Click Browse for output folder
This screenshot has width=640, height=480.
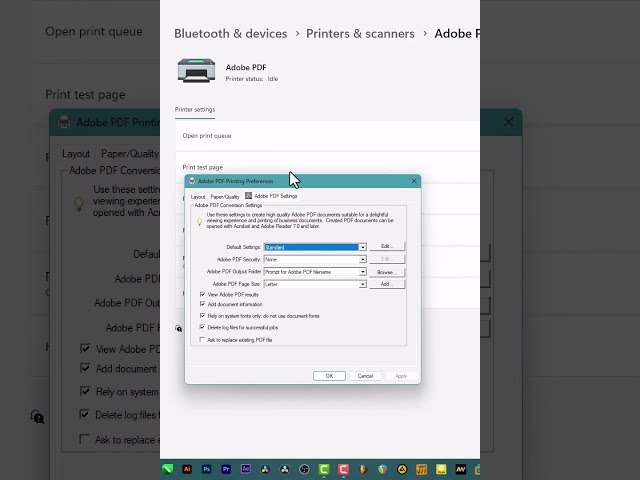point(387,272)
